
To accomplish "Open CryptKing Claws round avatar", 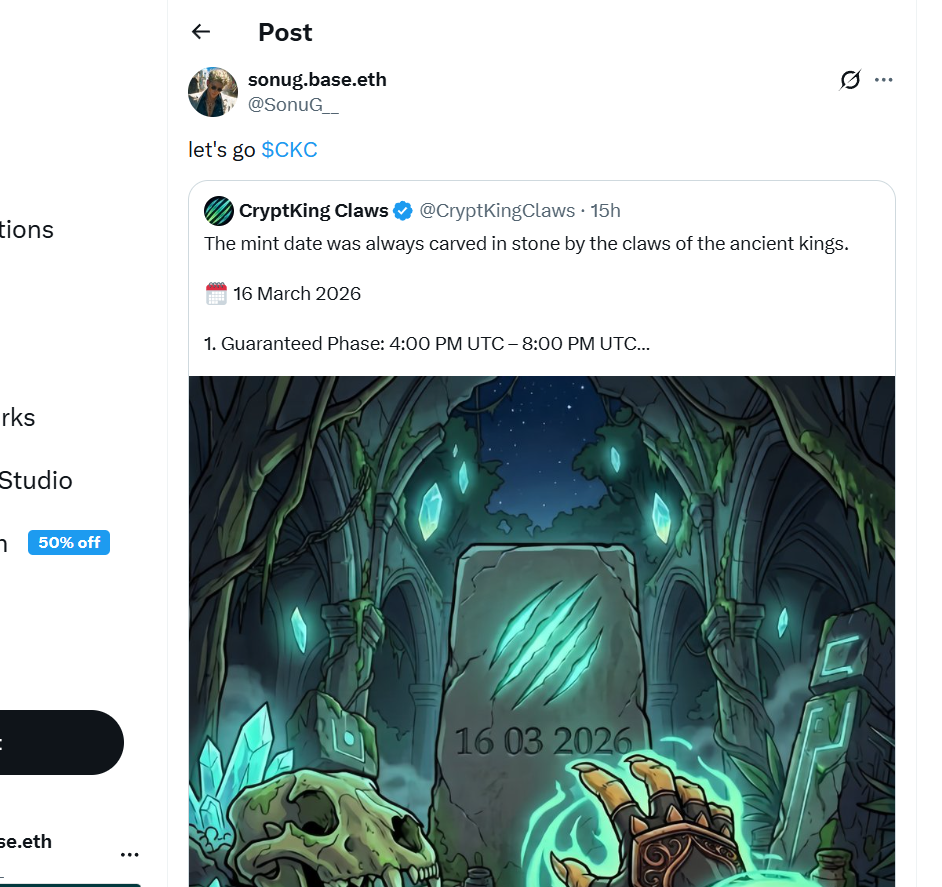I will click(x=219, y=211).
